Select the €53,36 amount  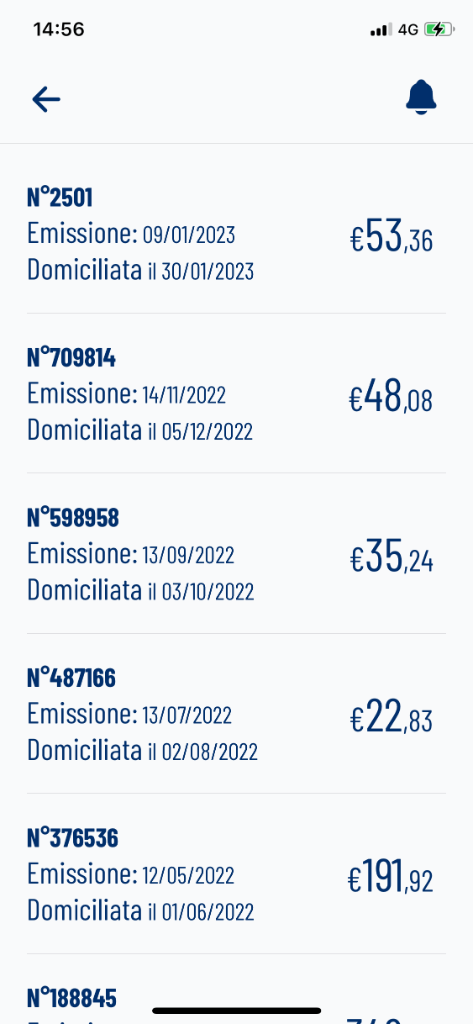[x=391, y=238]
